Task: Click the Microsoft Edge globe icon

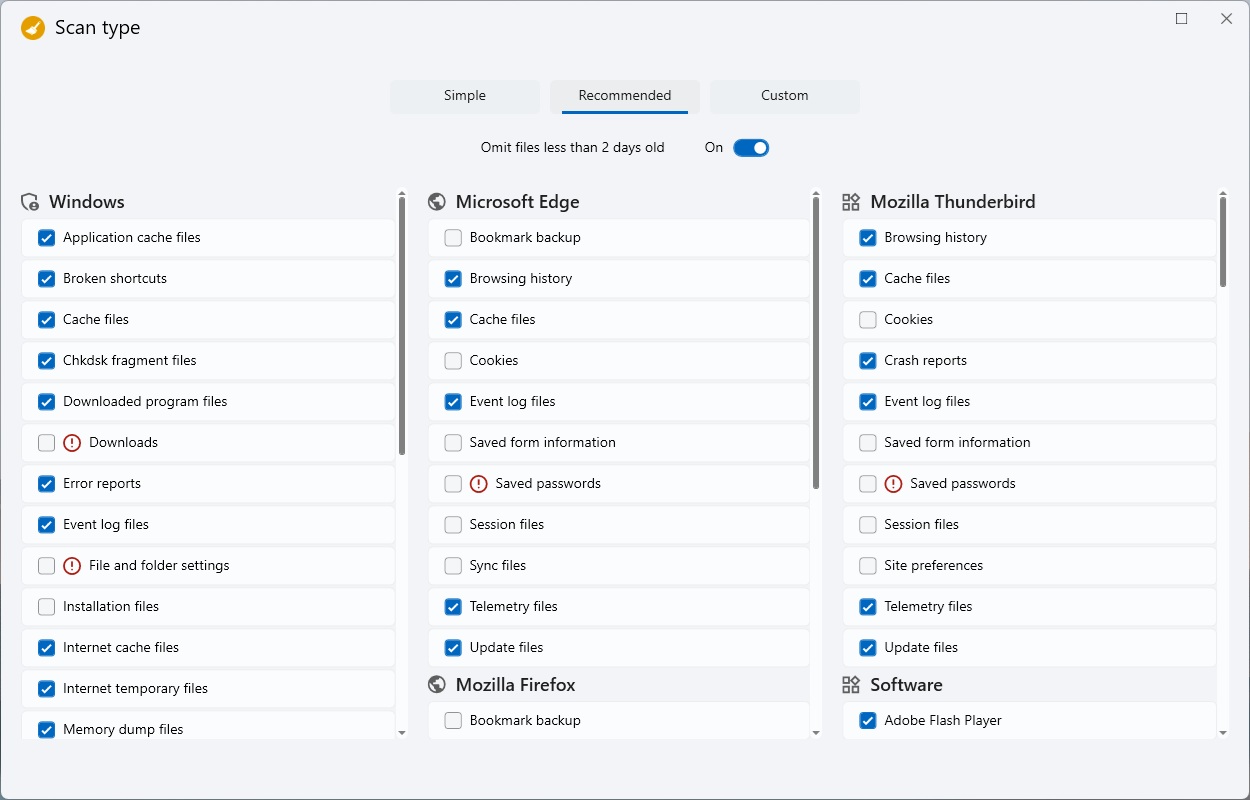Action: point(436,202)
